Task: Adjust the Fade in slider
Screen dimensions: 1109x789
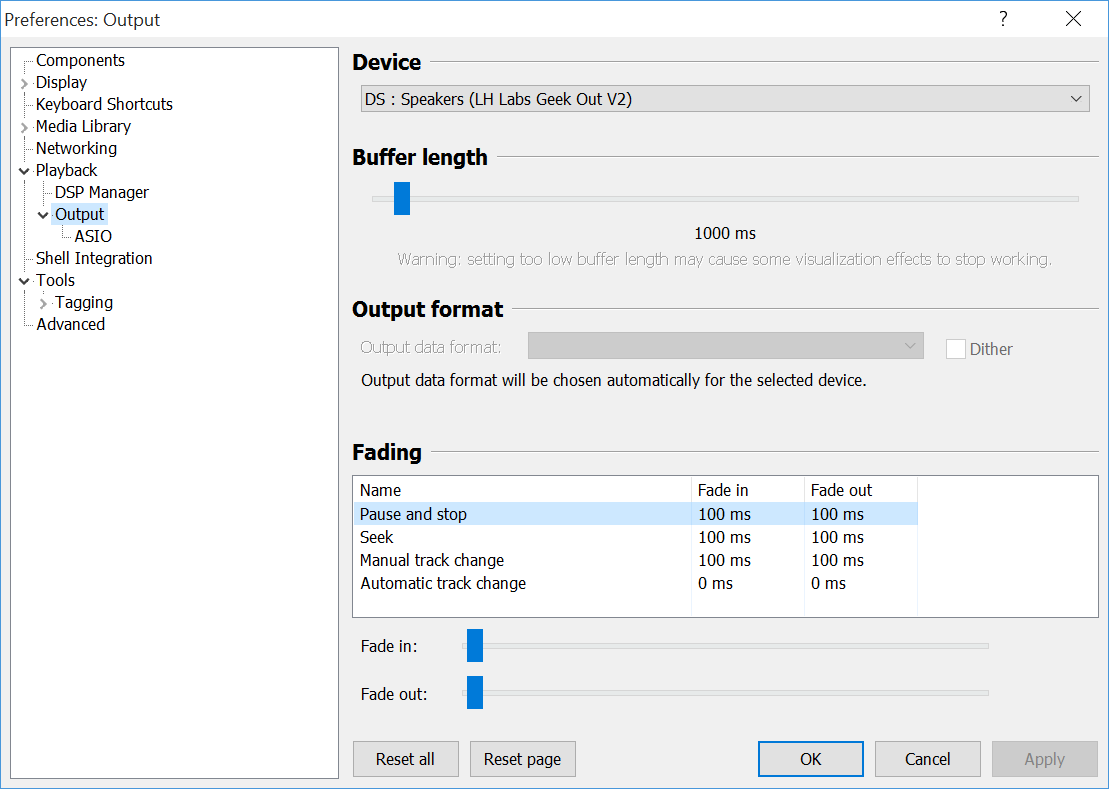Action: pyautogui.click(x=473, y=645)
